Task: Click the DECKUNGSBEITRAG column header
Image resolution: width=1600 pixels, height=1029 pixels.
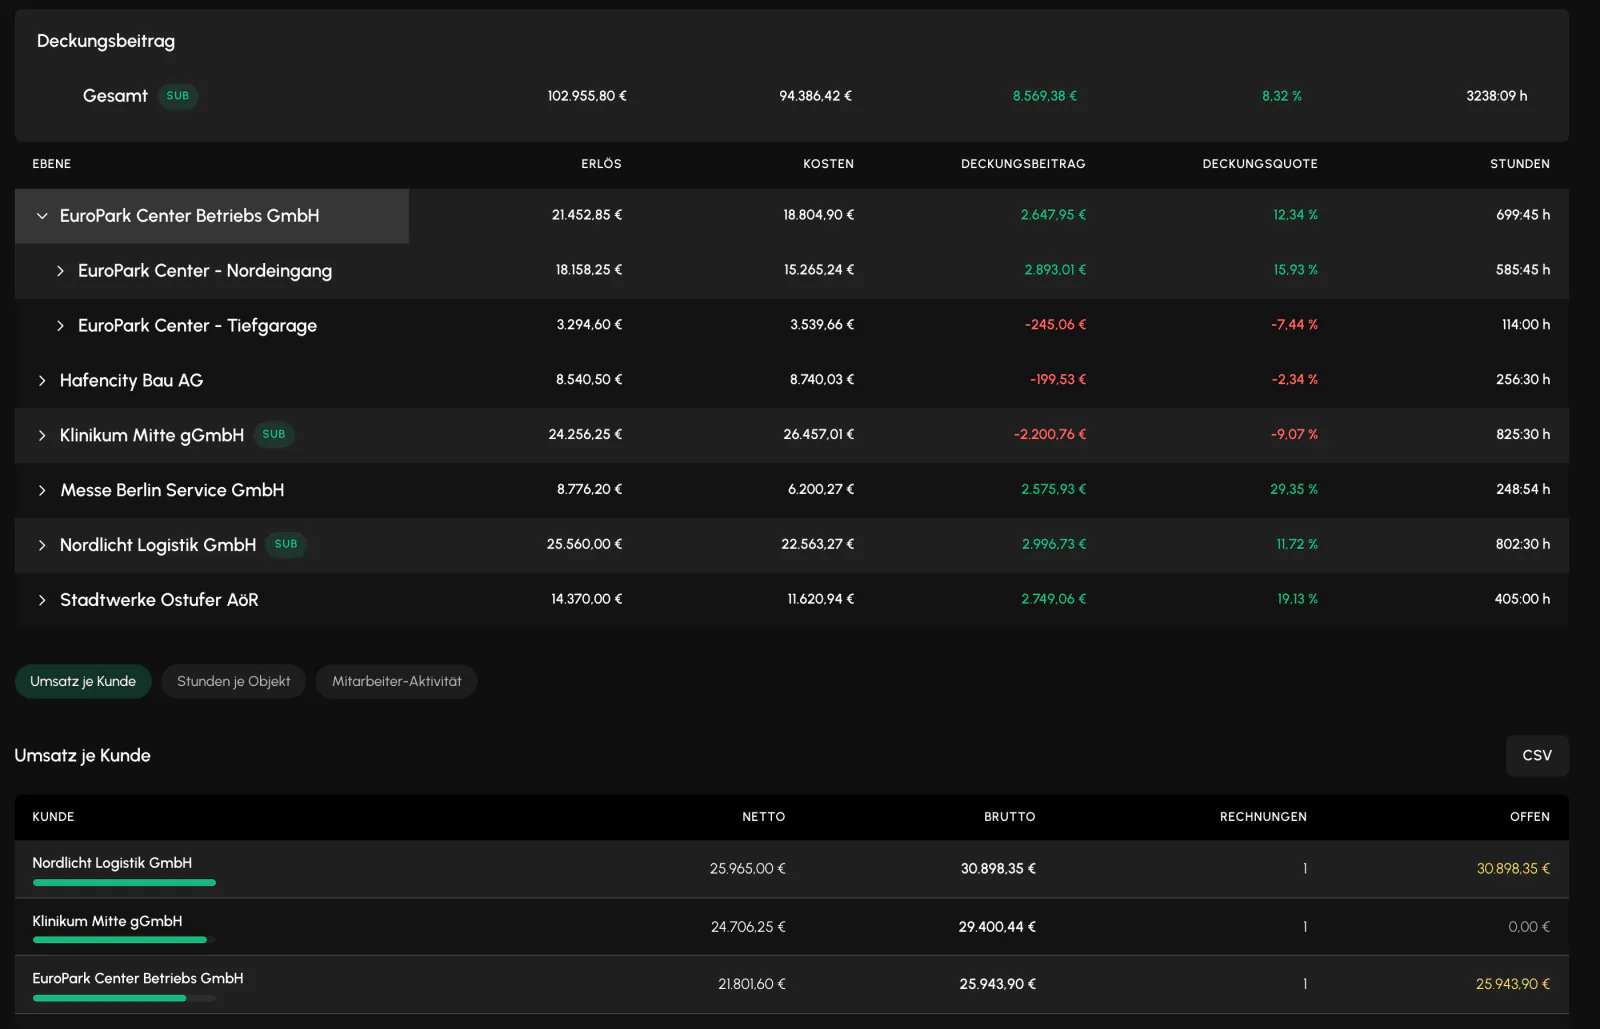Action: click(x=1023, y=164)
